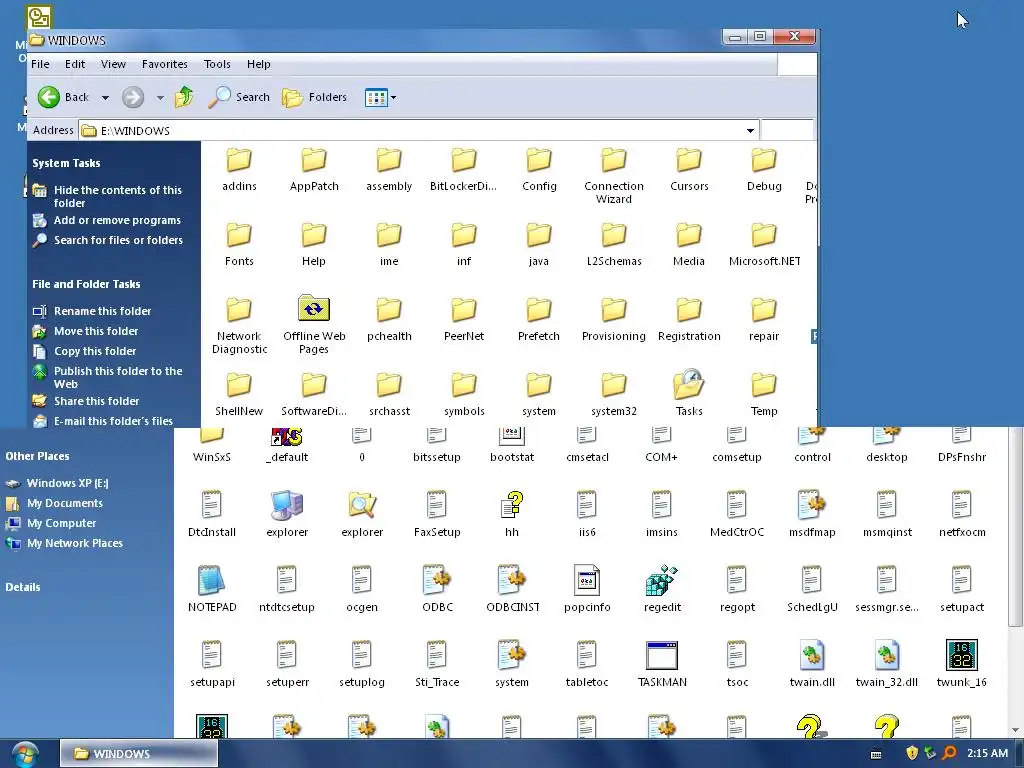Open the File menu
The height and width of the screenshot is (768, 1024).
point(40,64)
